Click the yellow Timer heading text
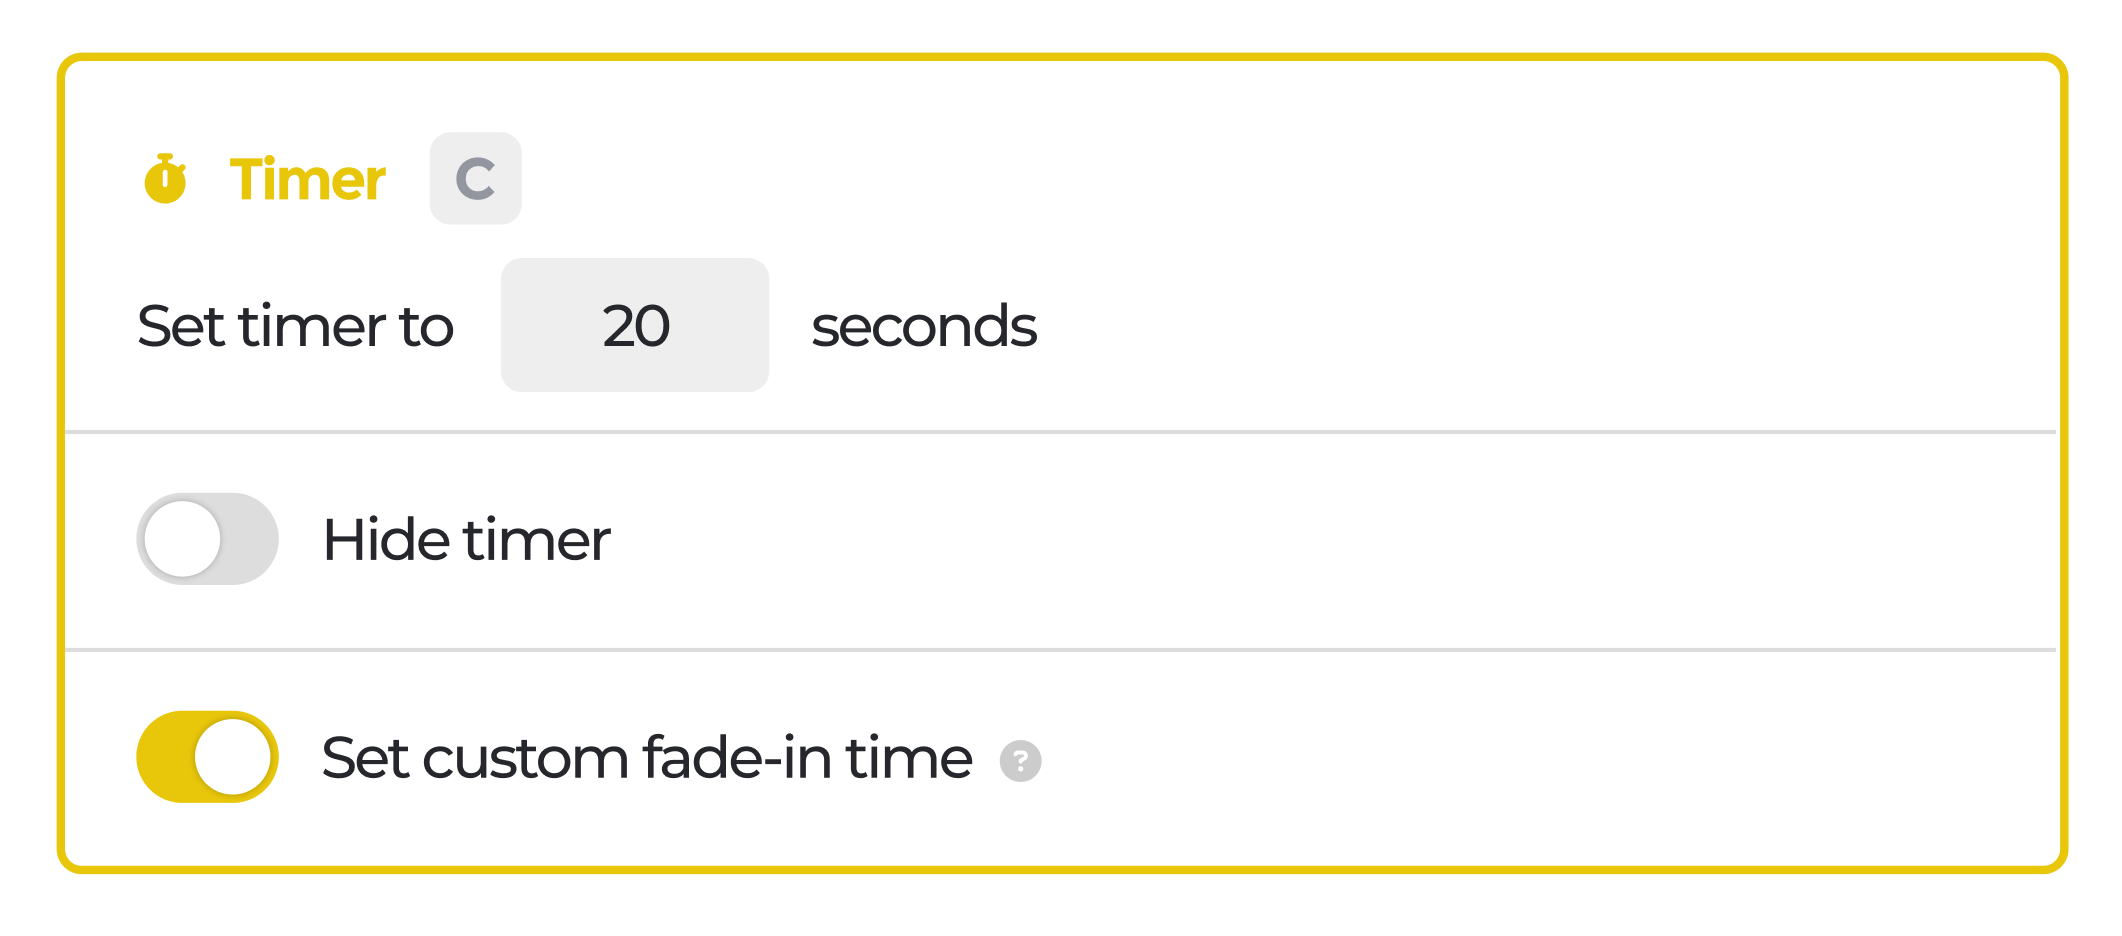Image resolution: width=2122 pixels, height=936 pixels. pos(307,180)
